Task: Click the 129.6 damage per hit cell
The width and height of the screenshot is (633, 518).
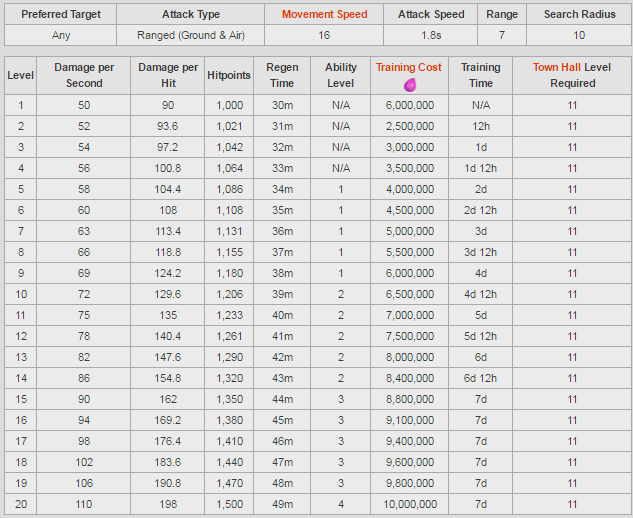Action: [168, 294]
